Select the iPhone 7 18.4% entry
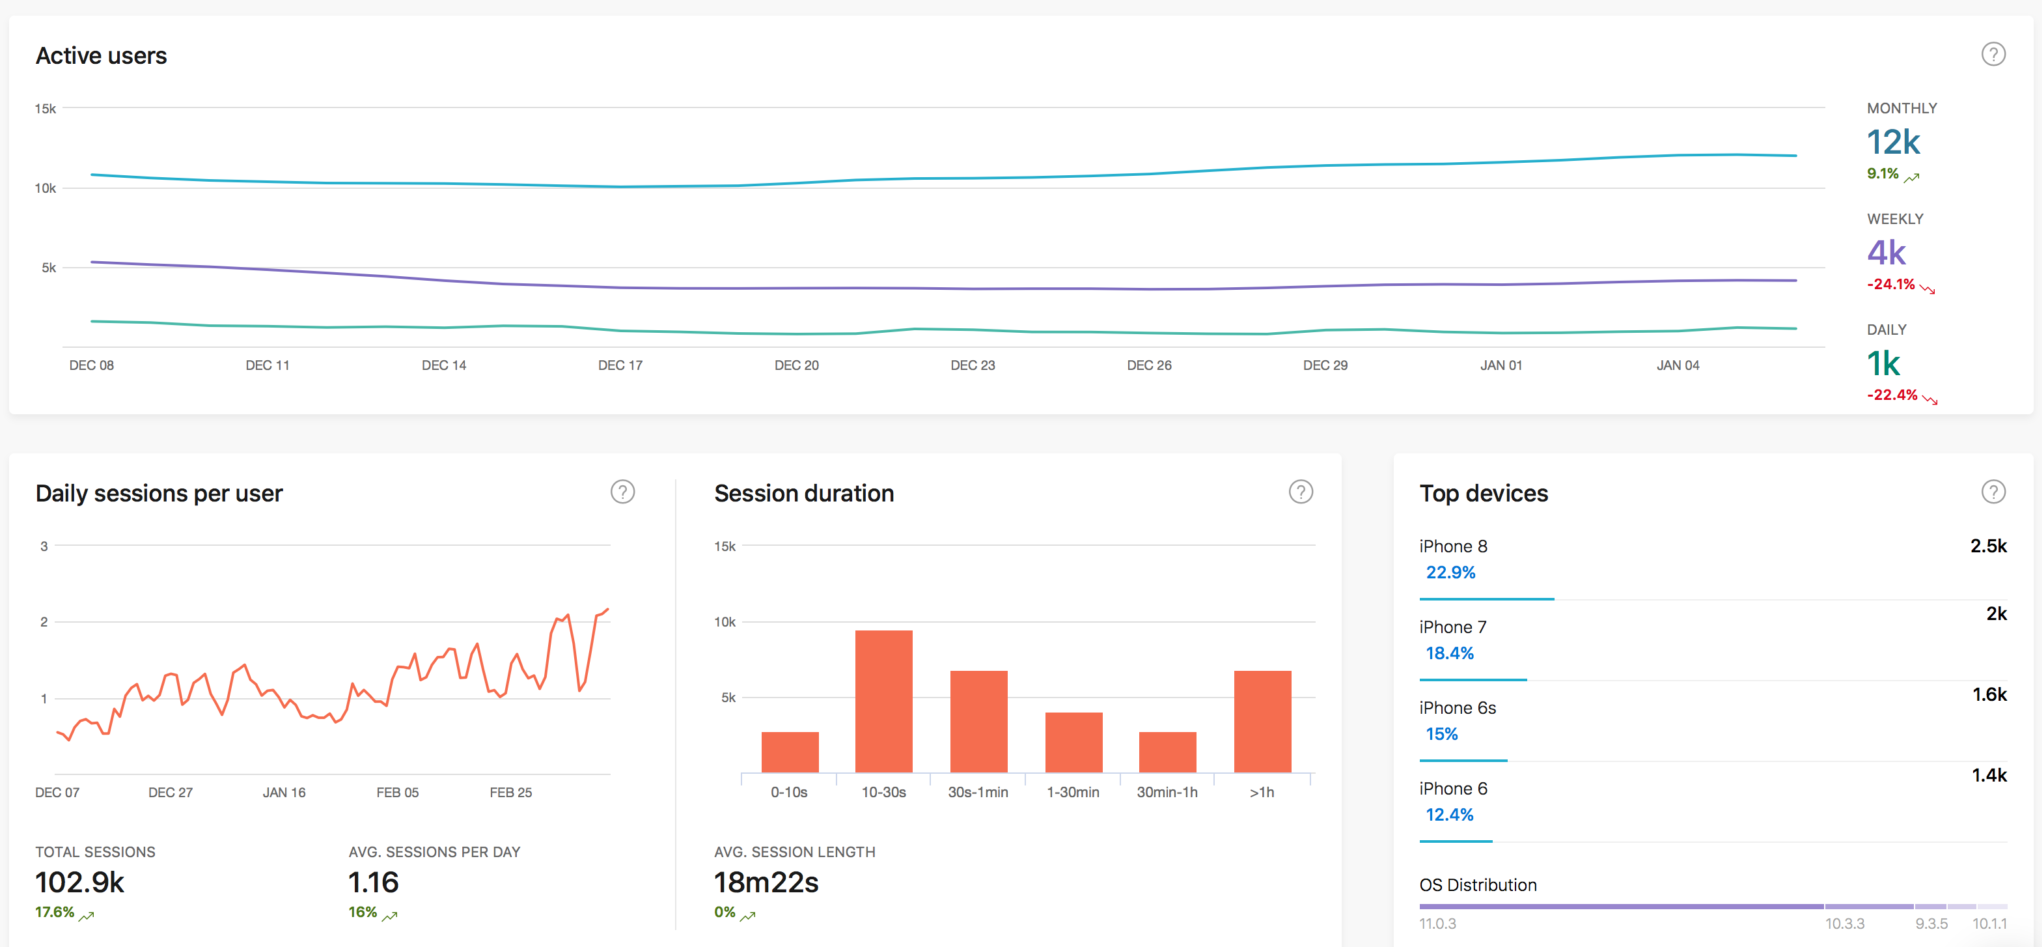The width and height of the screenshot is (2042, 947). tap(1452, 639)
